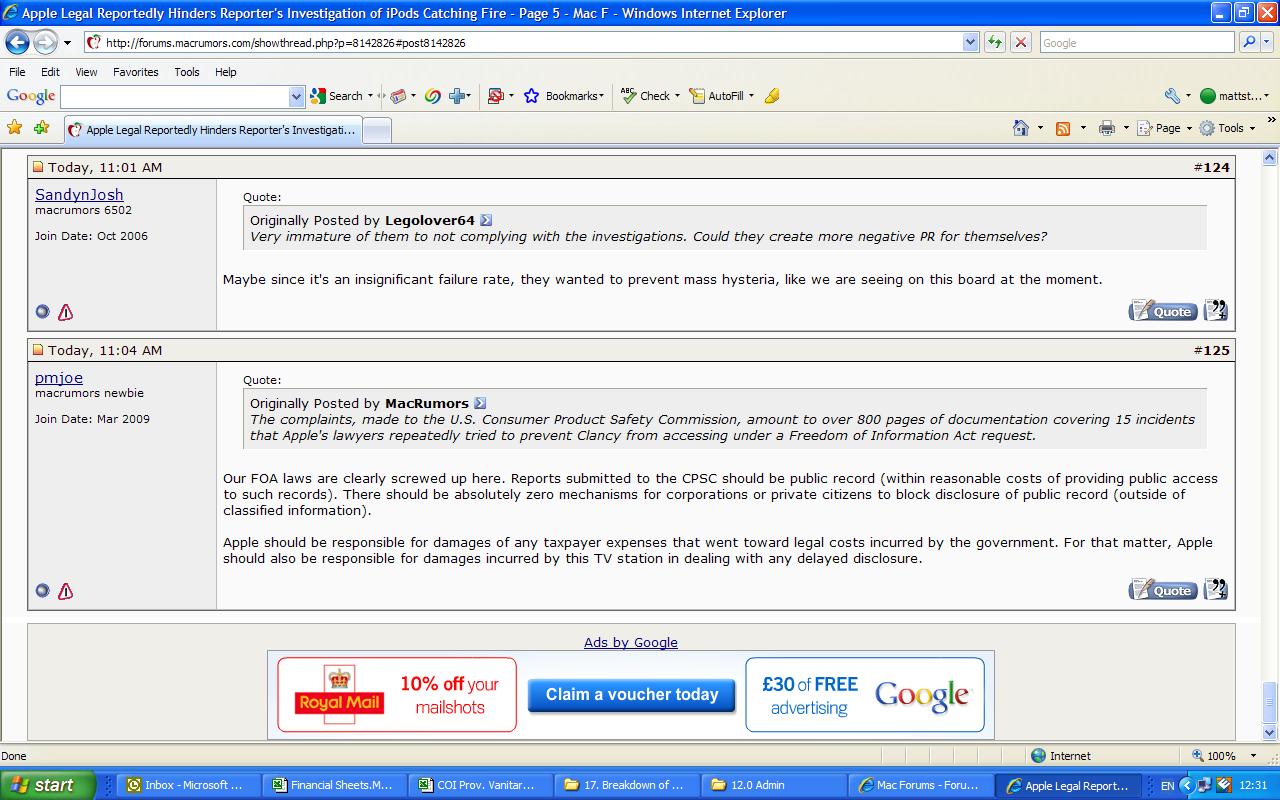
Task: Click the Google Toolbar wrench settings icon
Action: 1172,96
